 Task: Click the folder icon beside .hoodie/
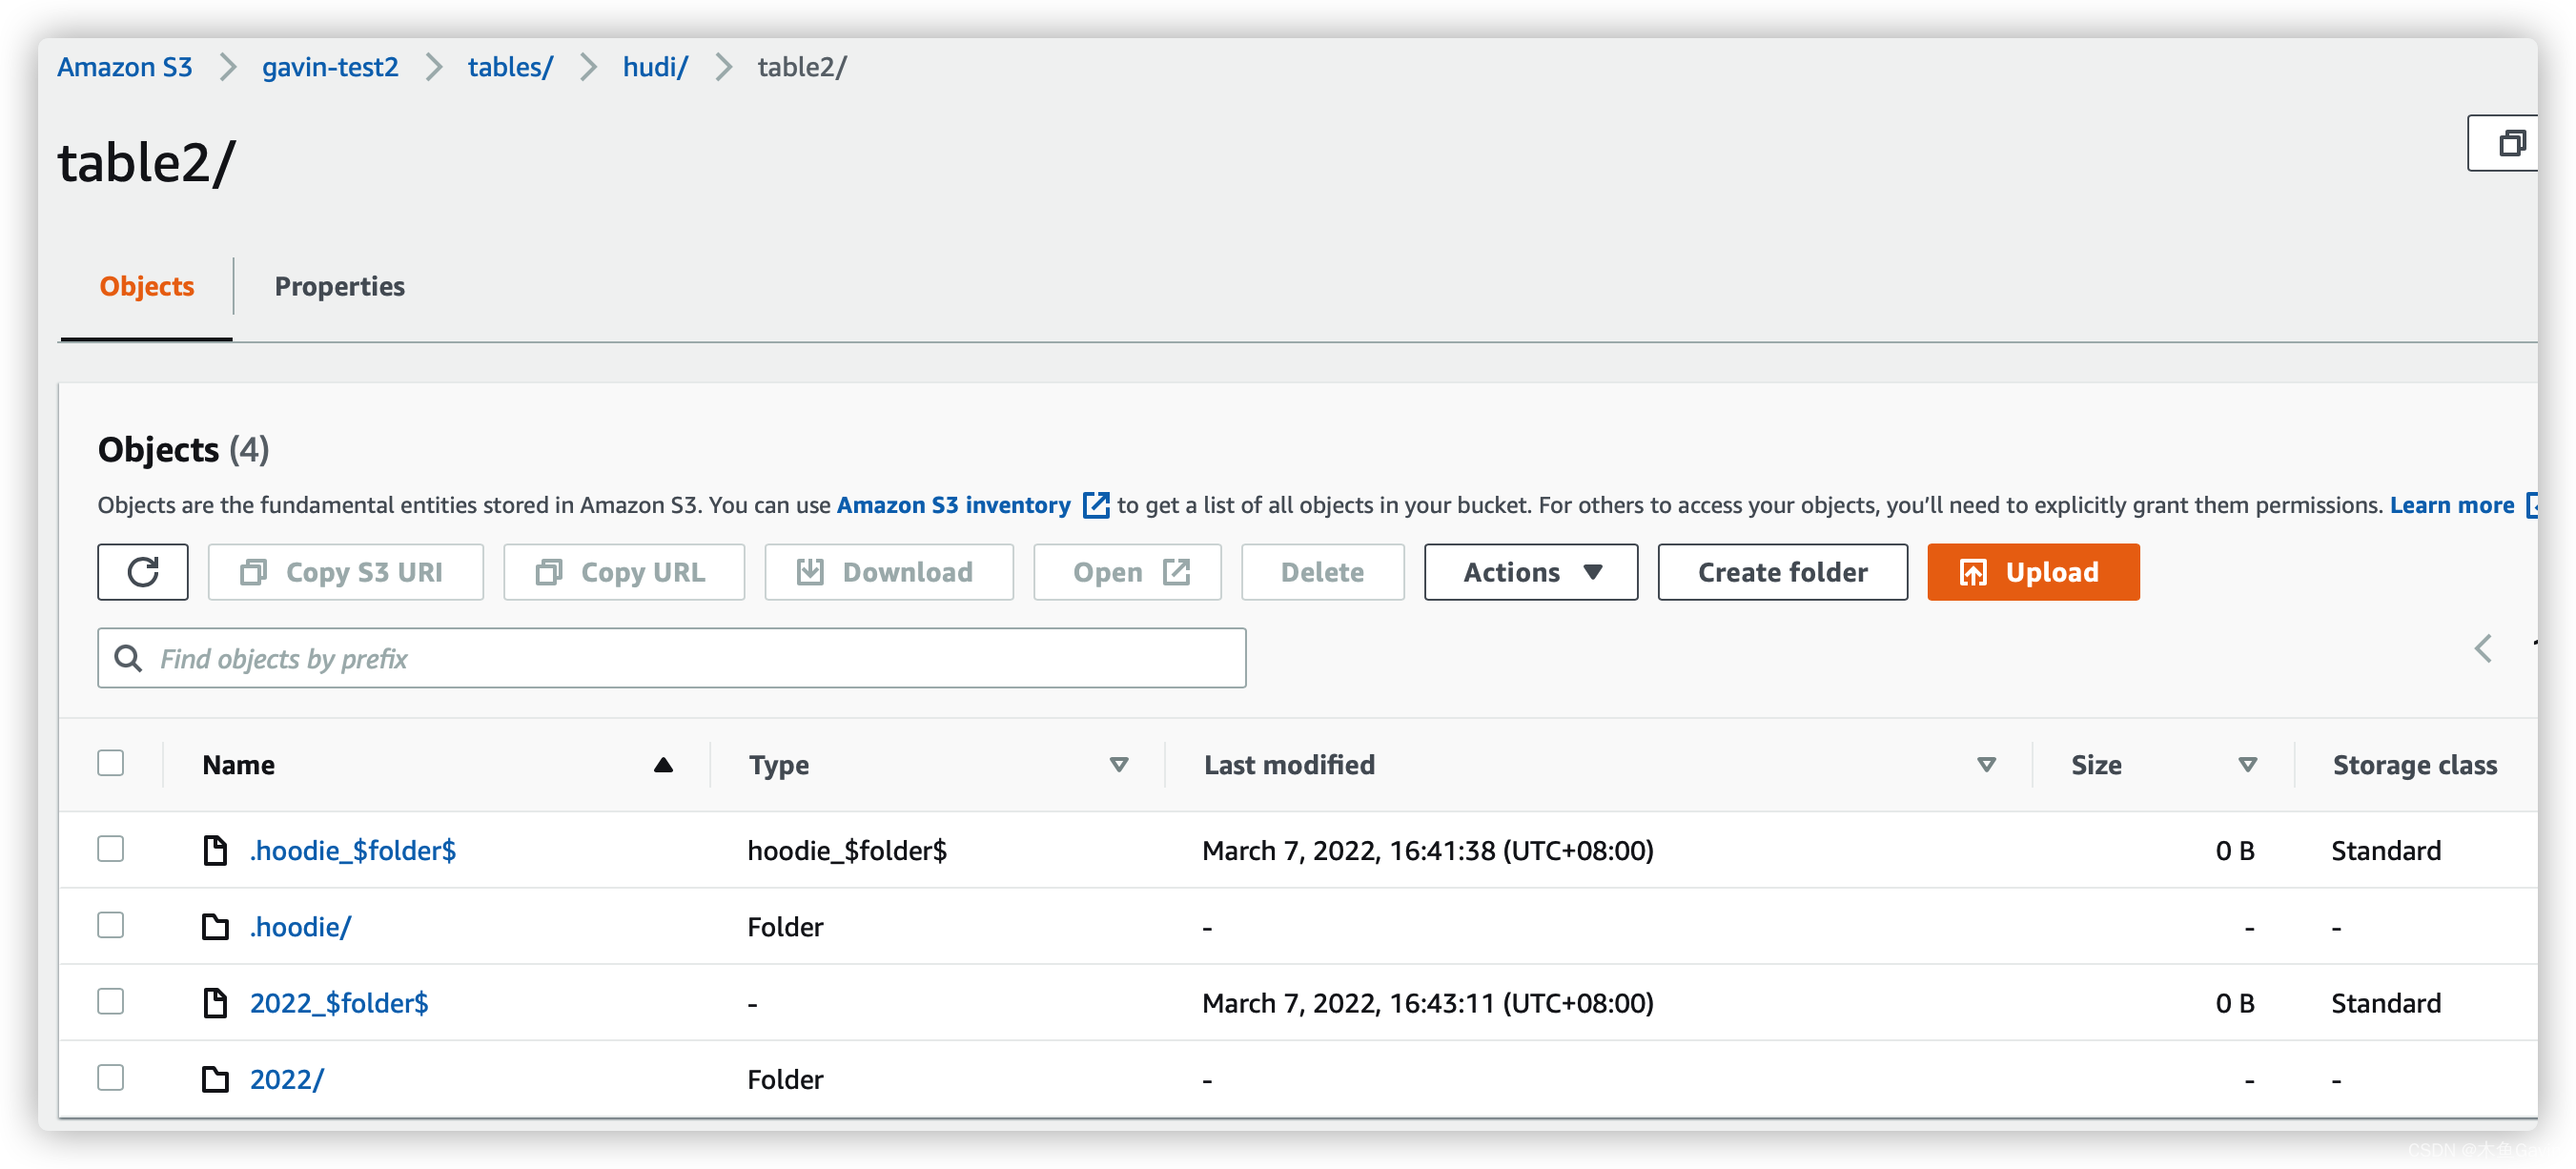215,927
